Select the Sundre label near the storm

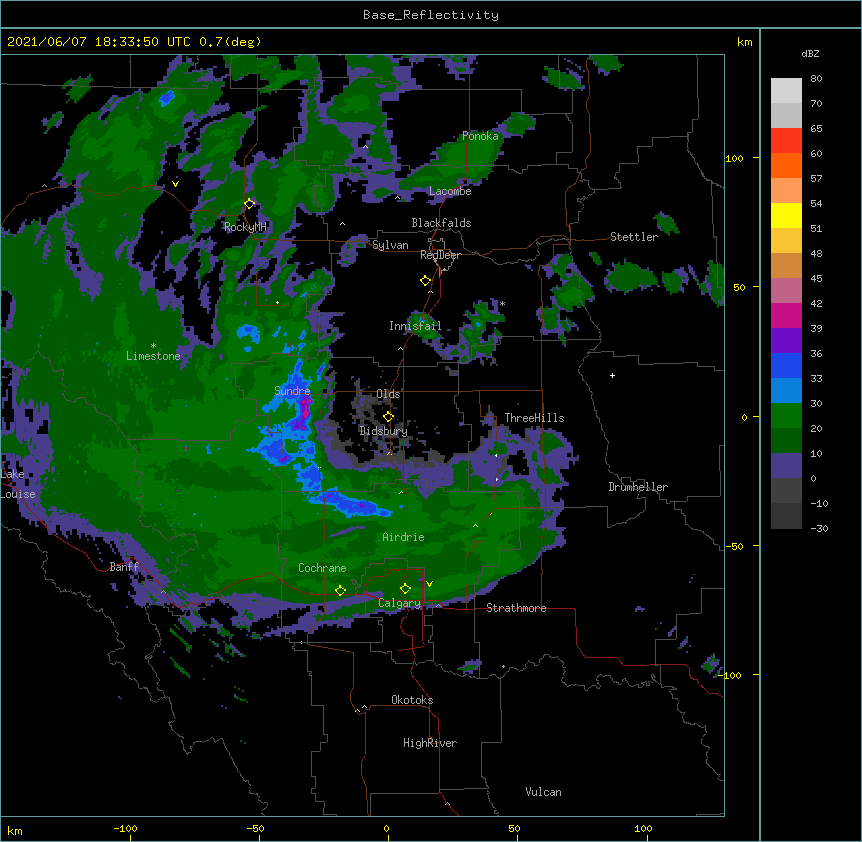pos(292,391)
